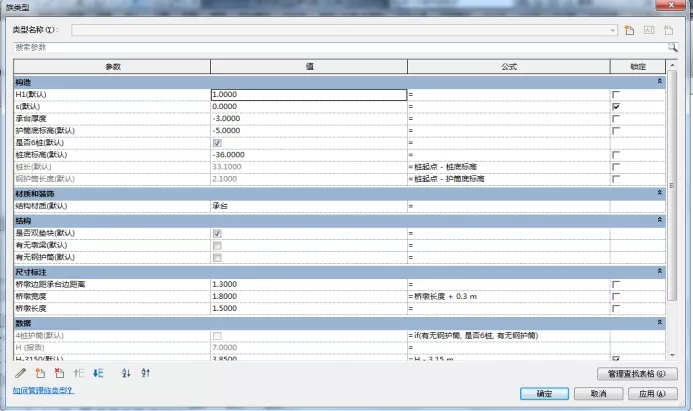Viewport: 693px width, 411px height.
Task: Click the Delete Parameter icon
Action: pos(59,373)
